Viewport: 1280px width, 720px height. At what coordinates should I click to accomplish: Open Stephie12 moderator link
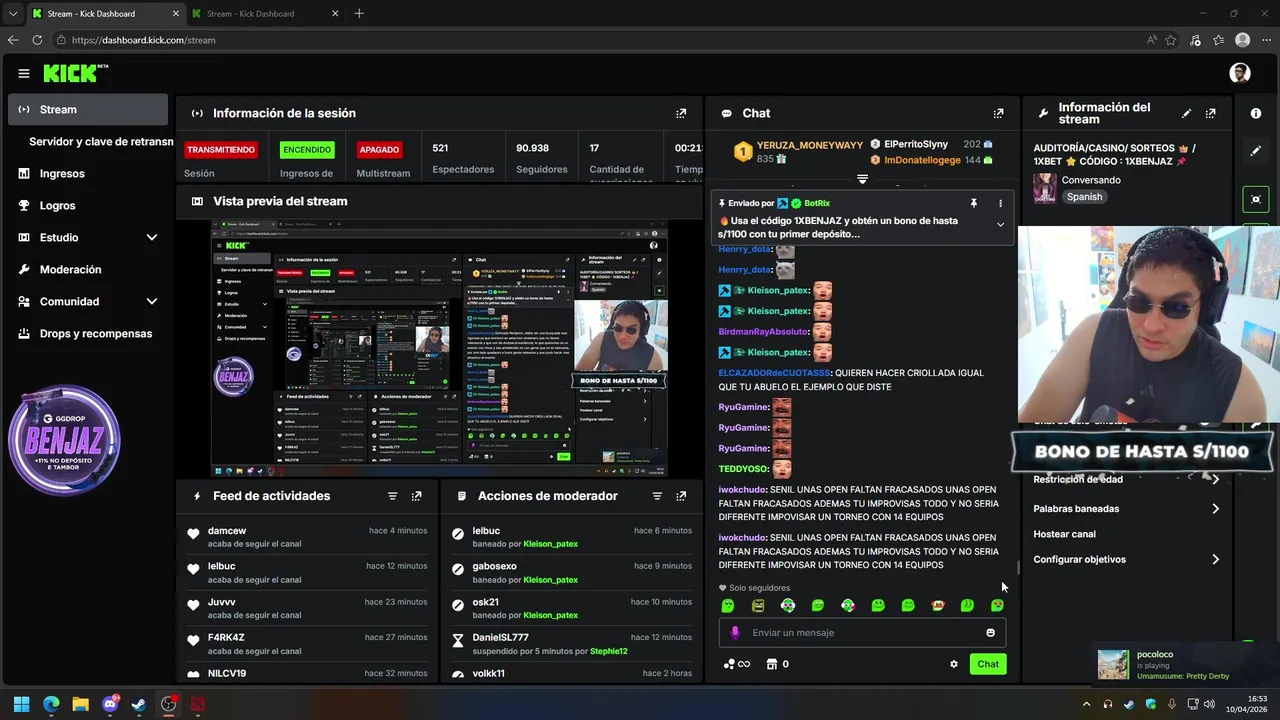pos(608,652)
